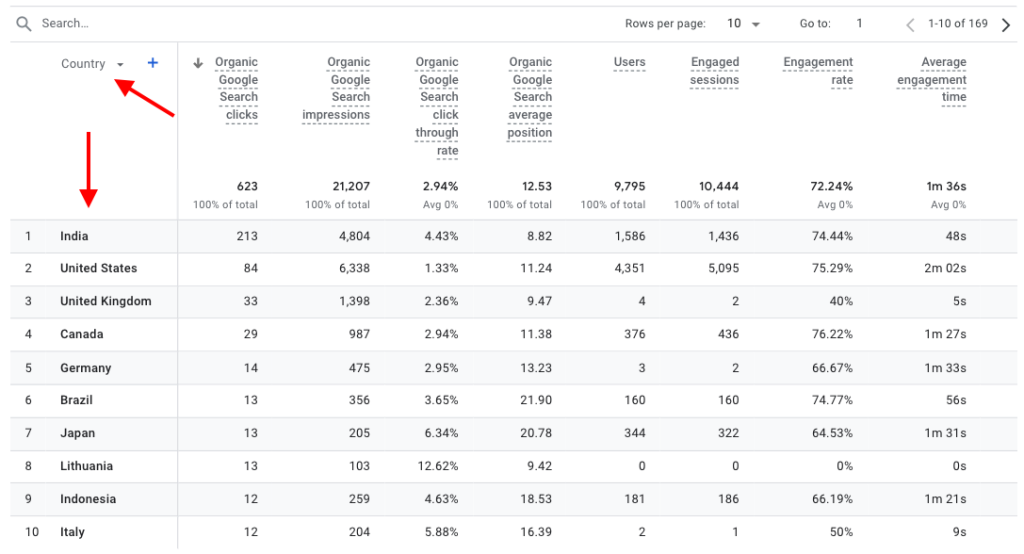Viewport: 1024px width, 554px height.
Task: Click the United Kingdom country entry
Action: [x=105, y=301]
